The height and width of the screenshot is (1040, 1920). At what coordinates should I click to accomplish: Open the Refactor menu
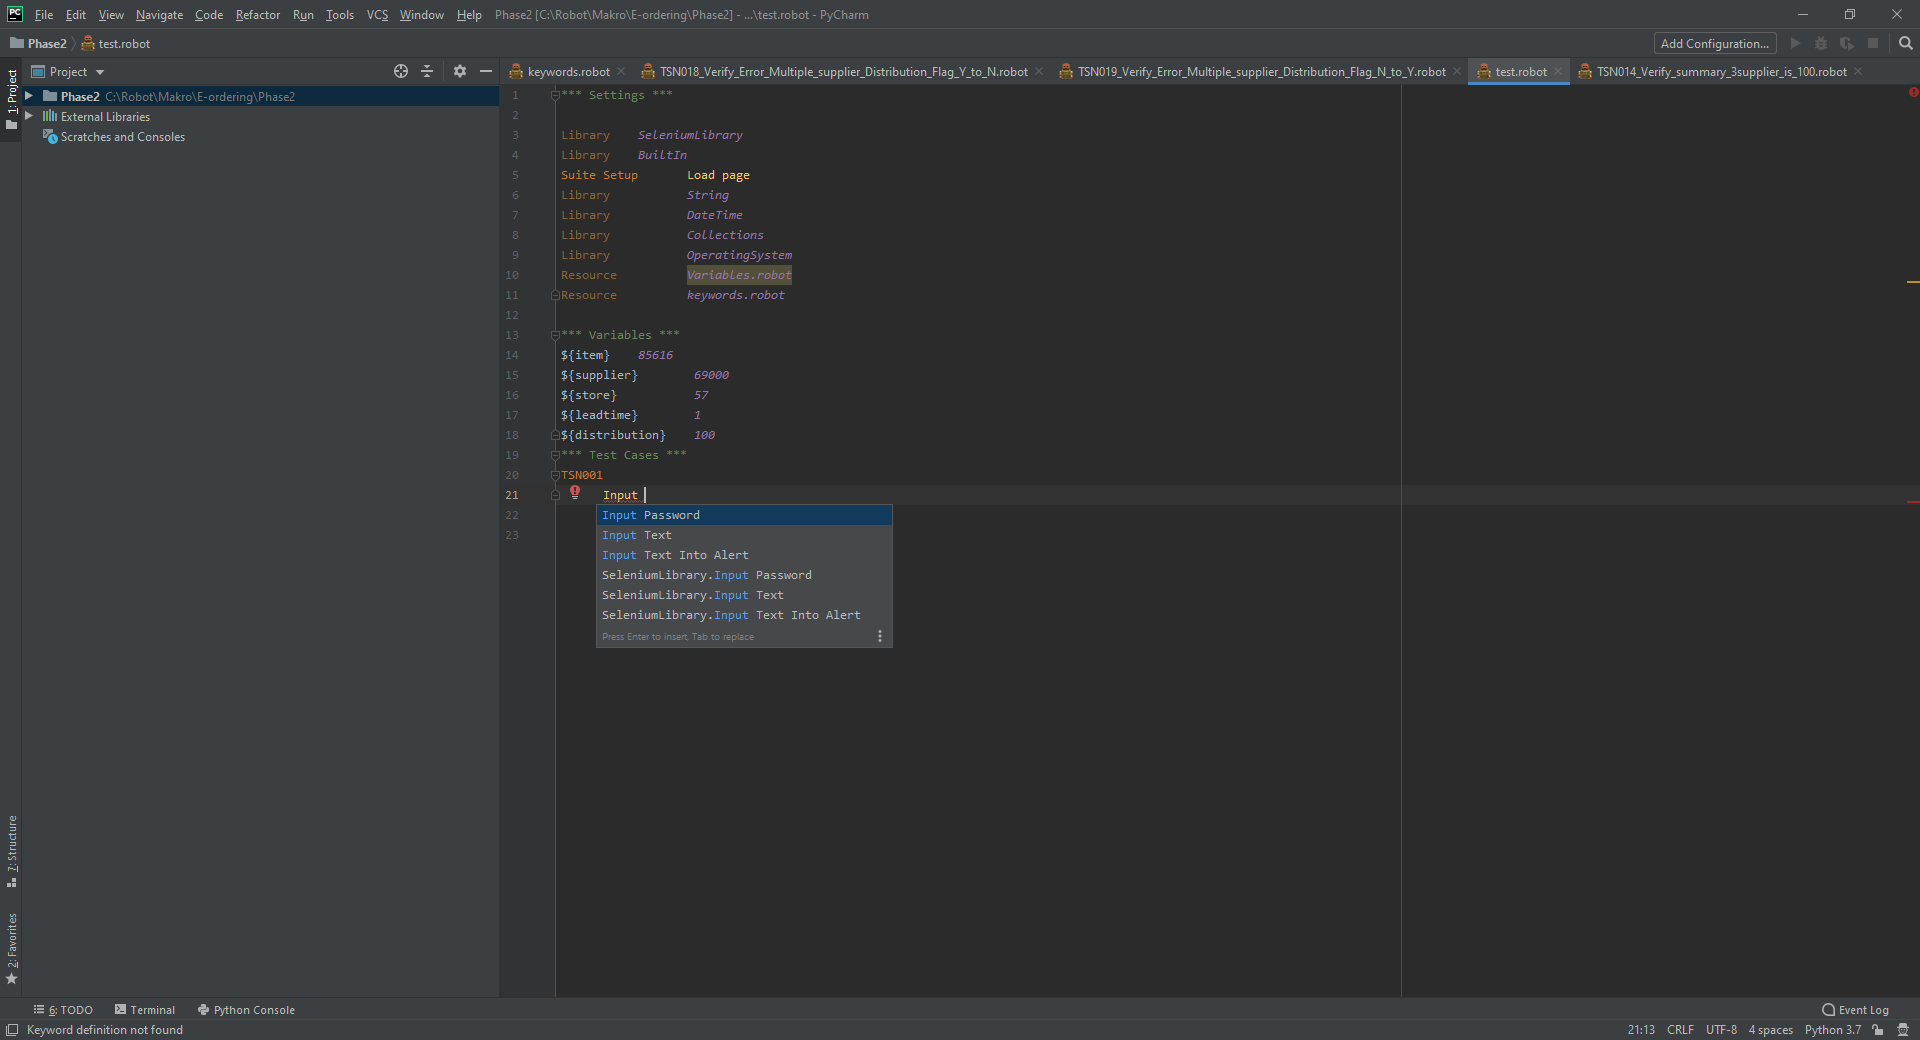[x=257, y=15]
